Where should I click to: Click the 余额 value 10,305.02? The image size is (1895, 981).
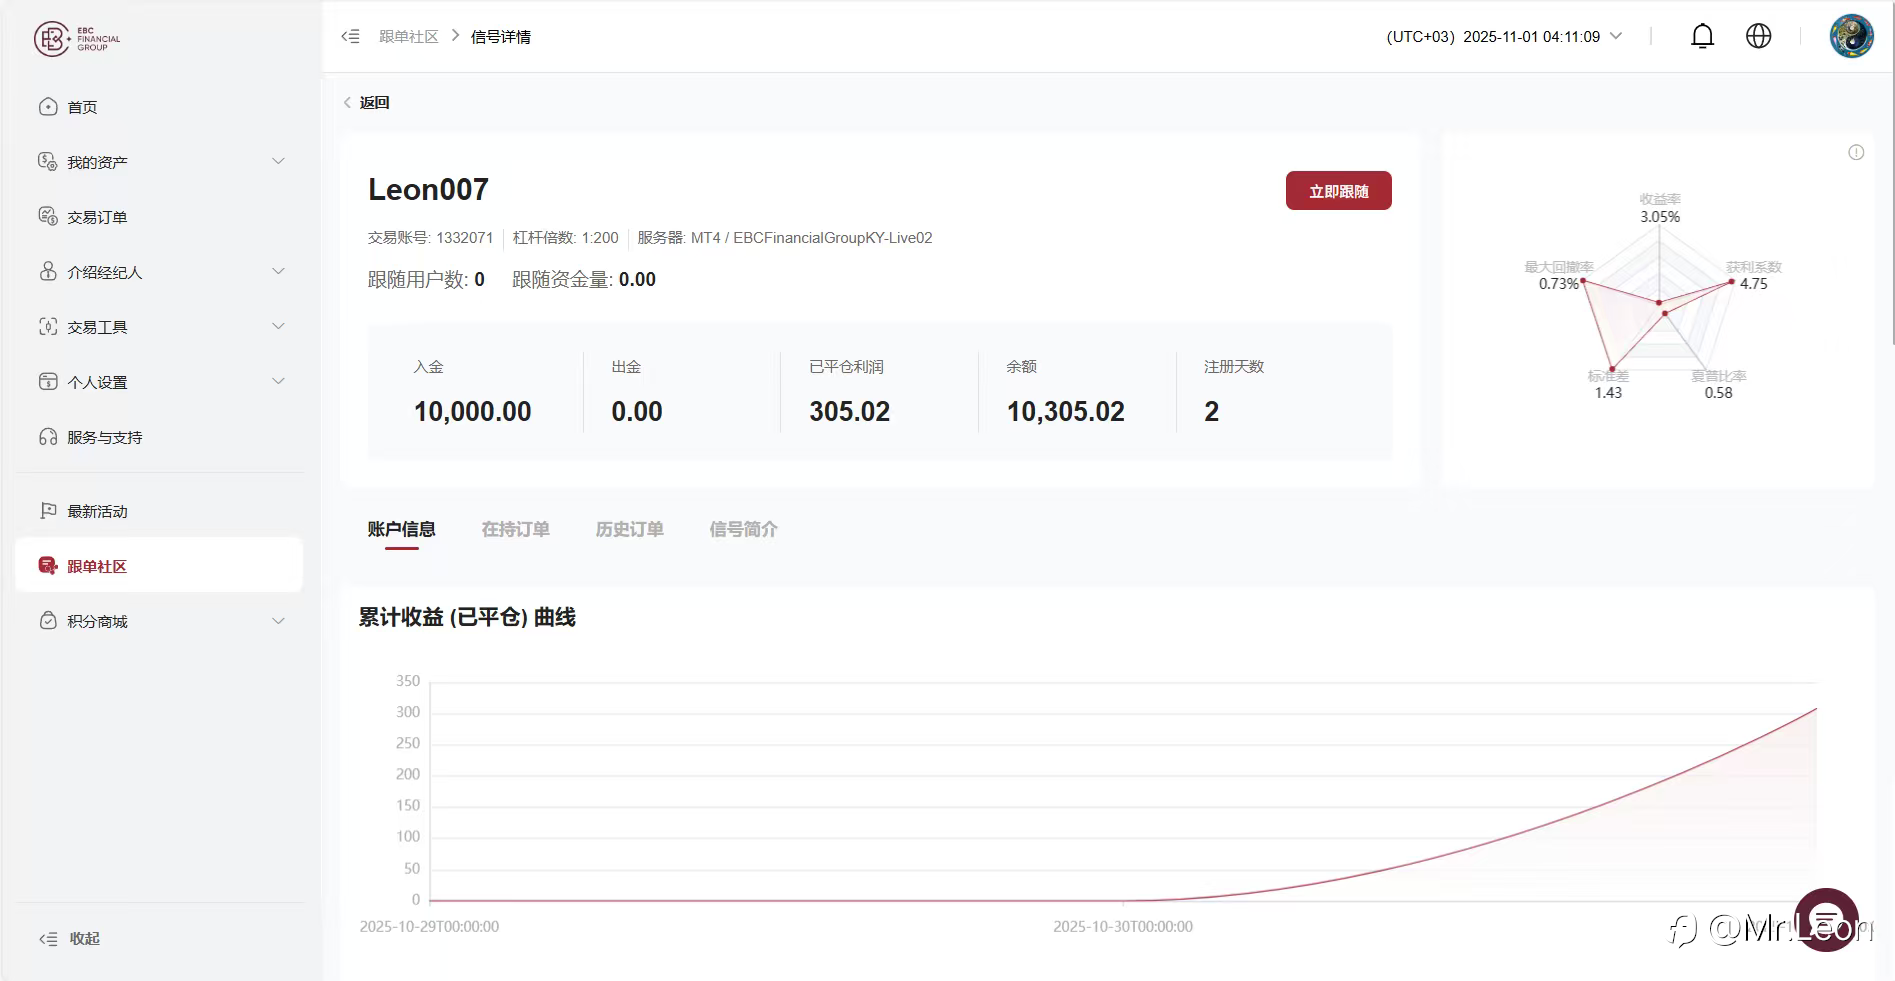[1066, 411]
